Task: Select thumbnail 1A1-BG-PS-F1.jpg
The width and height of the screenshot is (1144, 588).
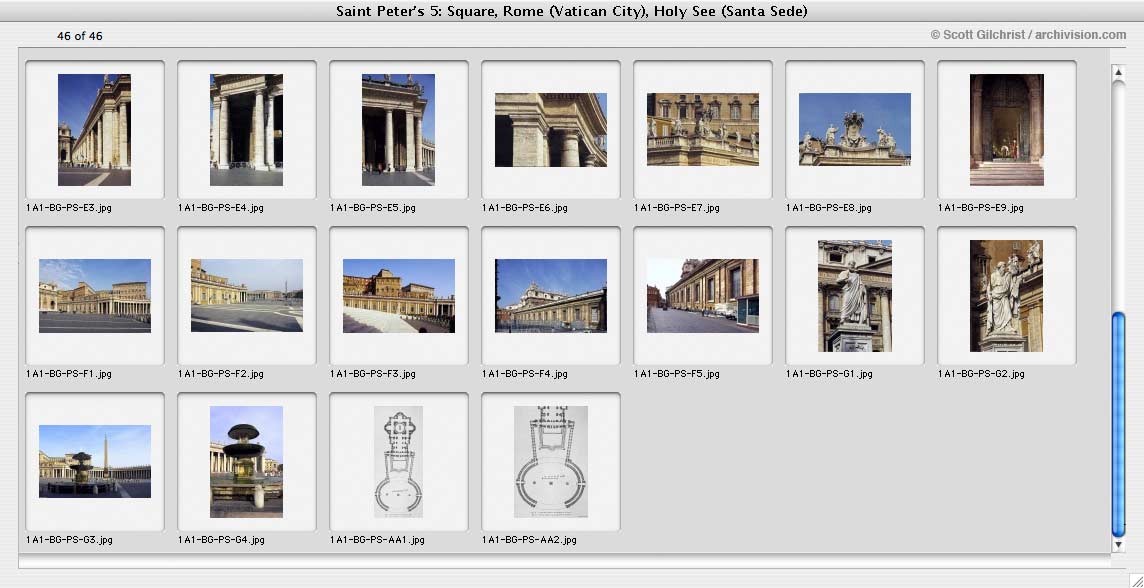Action: click(95, 295)
